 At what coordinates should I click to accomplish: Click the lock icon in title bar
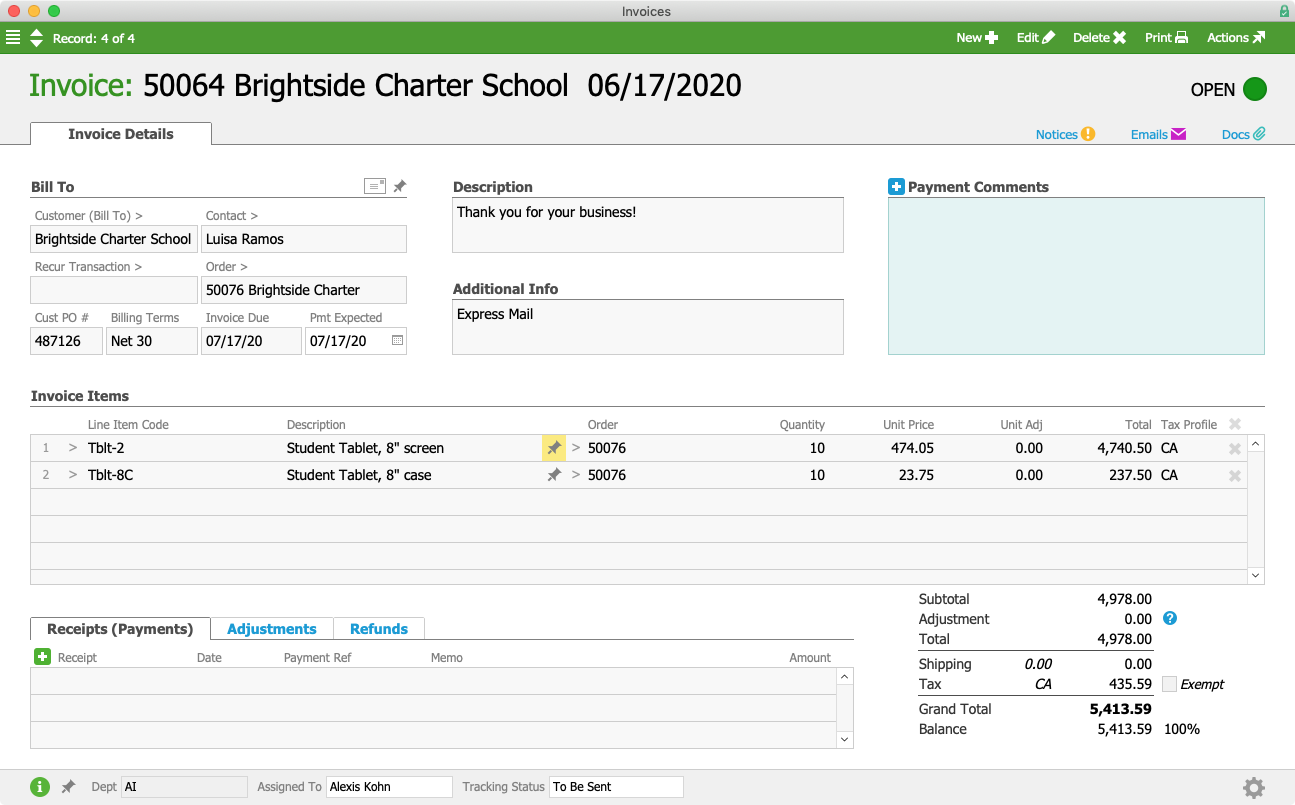coord(1284,11)
